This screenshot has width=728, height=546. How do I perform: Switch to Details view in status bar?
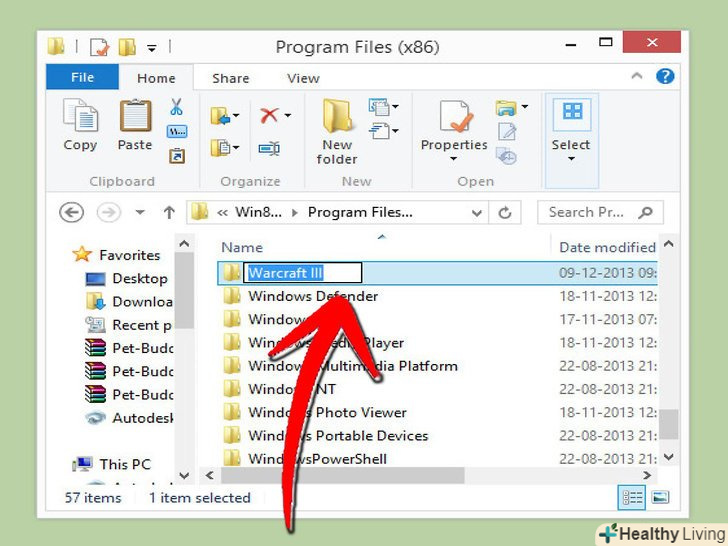(x=632, y=498)
